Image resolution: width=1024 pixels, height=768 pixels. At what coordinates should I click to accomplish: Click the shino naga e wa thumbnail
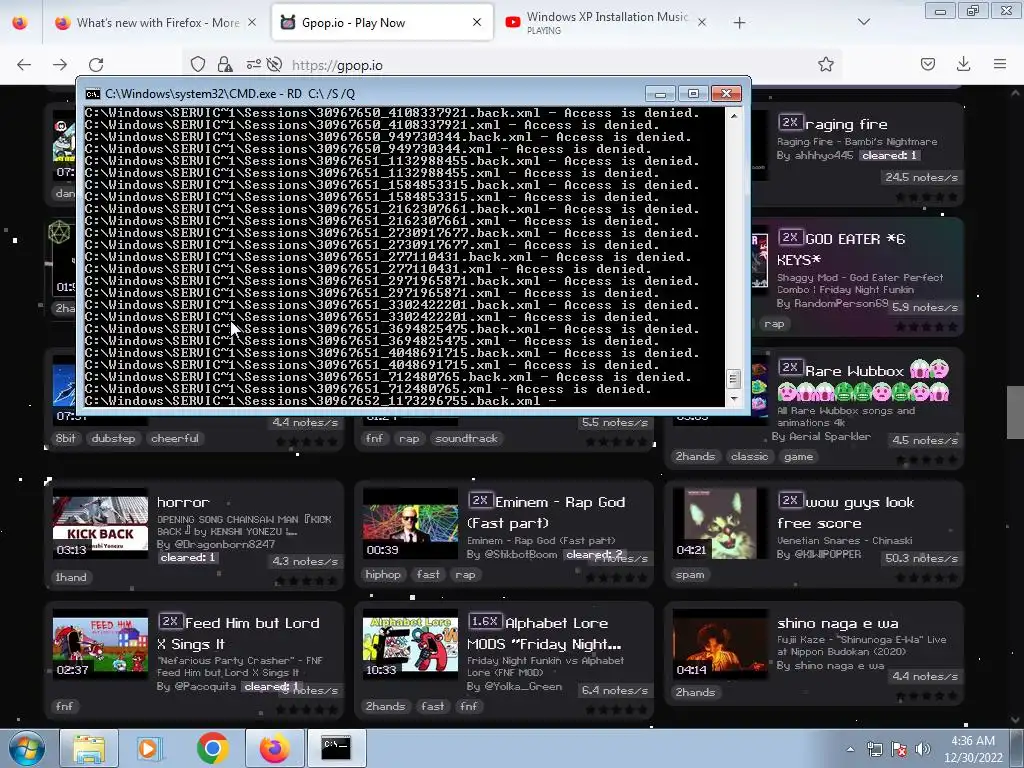(x=720, y=645)
